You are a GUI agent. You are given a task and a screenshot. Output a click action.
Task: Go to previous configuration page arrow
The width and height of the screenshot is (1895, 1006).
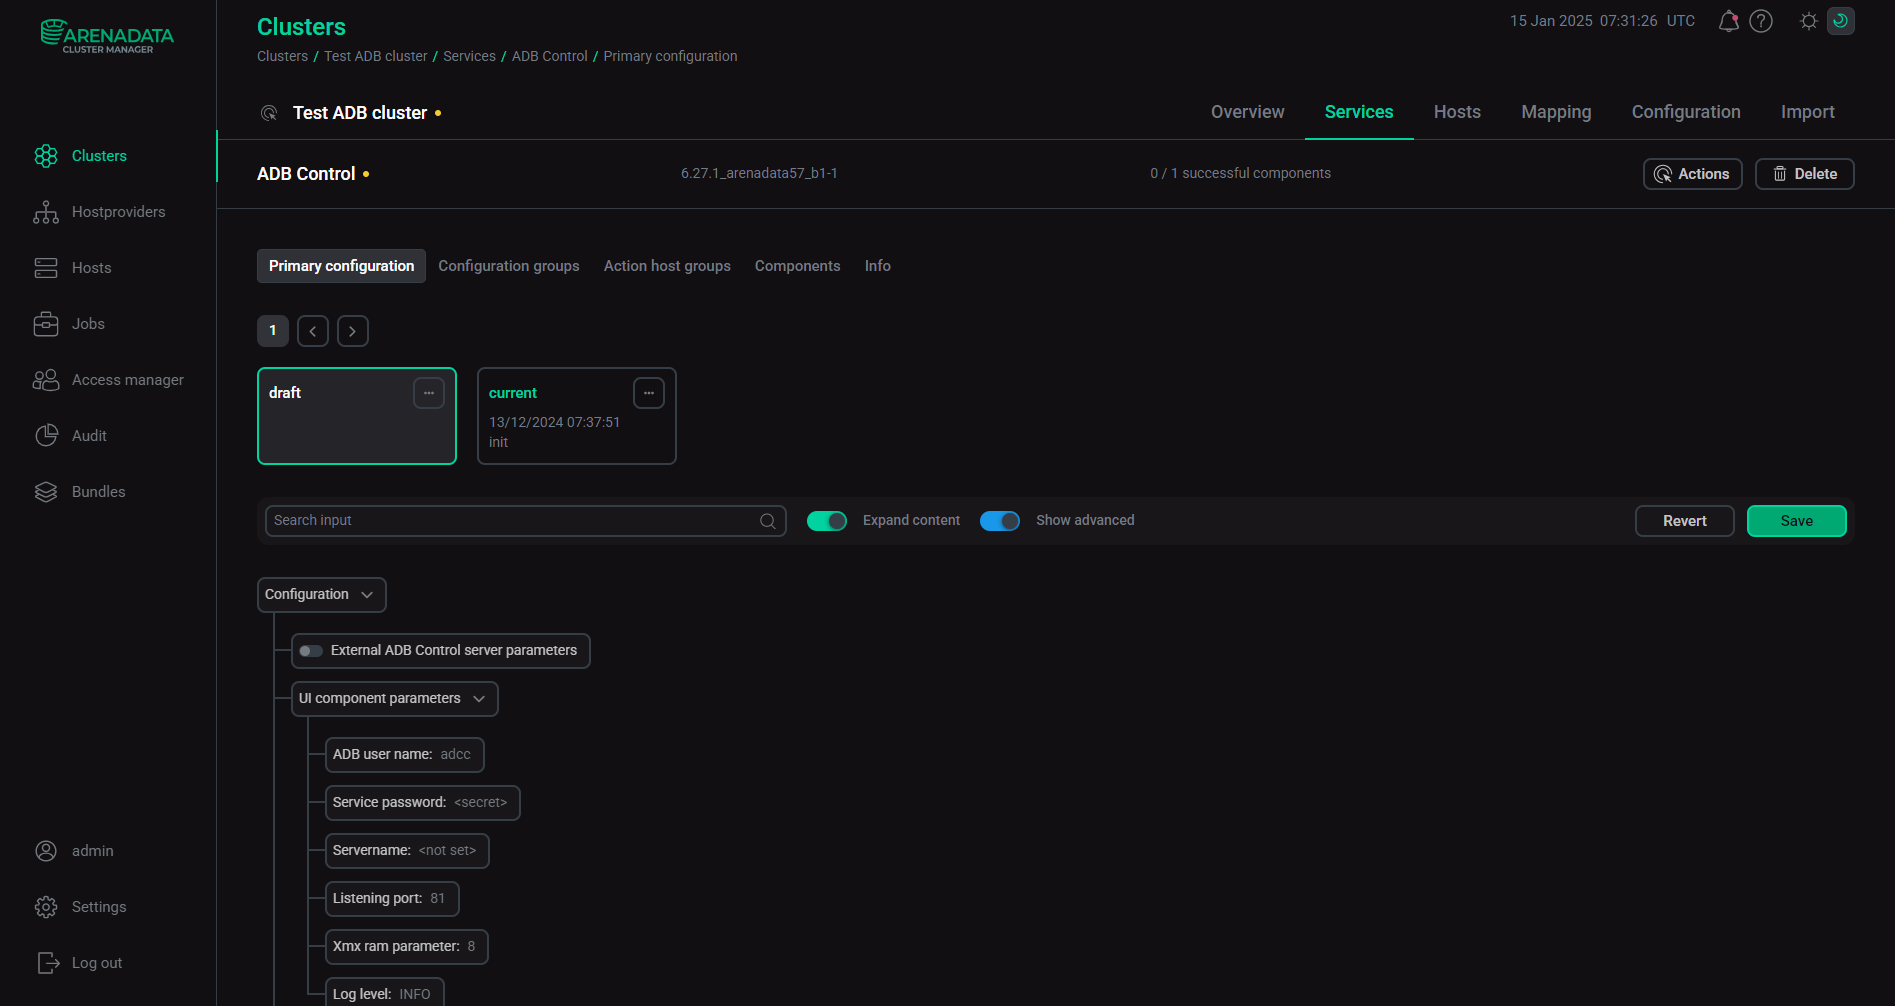click(313, 331)
